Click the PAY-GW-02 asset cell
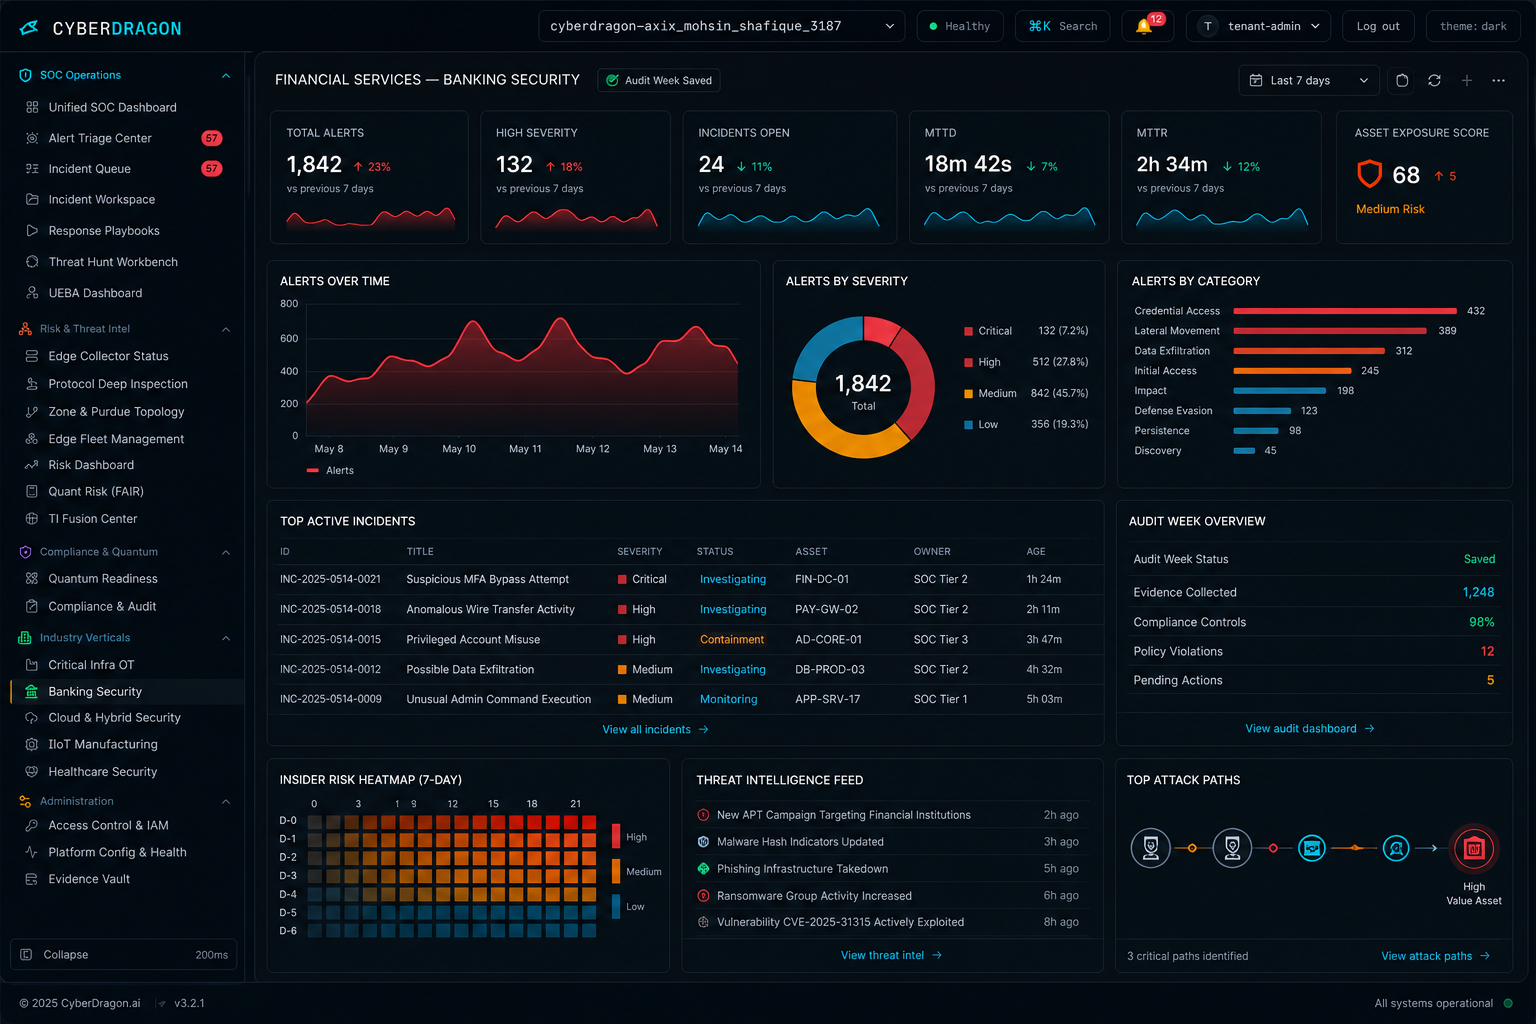1536x1024 pixels. point(826,609)
